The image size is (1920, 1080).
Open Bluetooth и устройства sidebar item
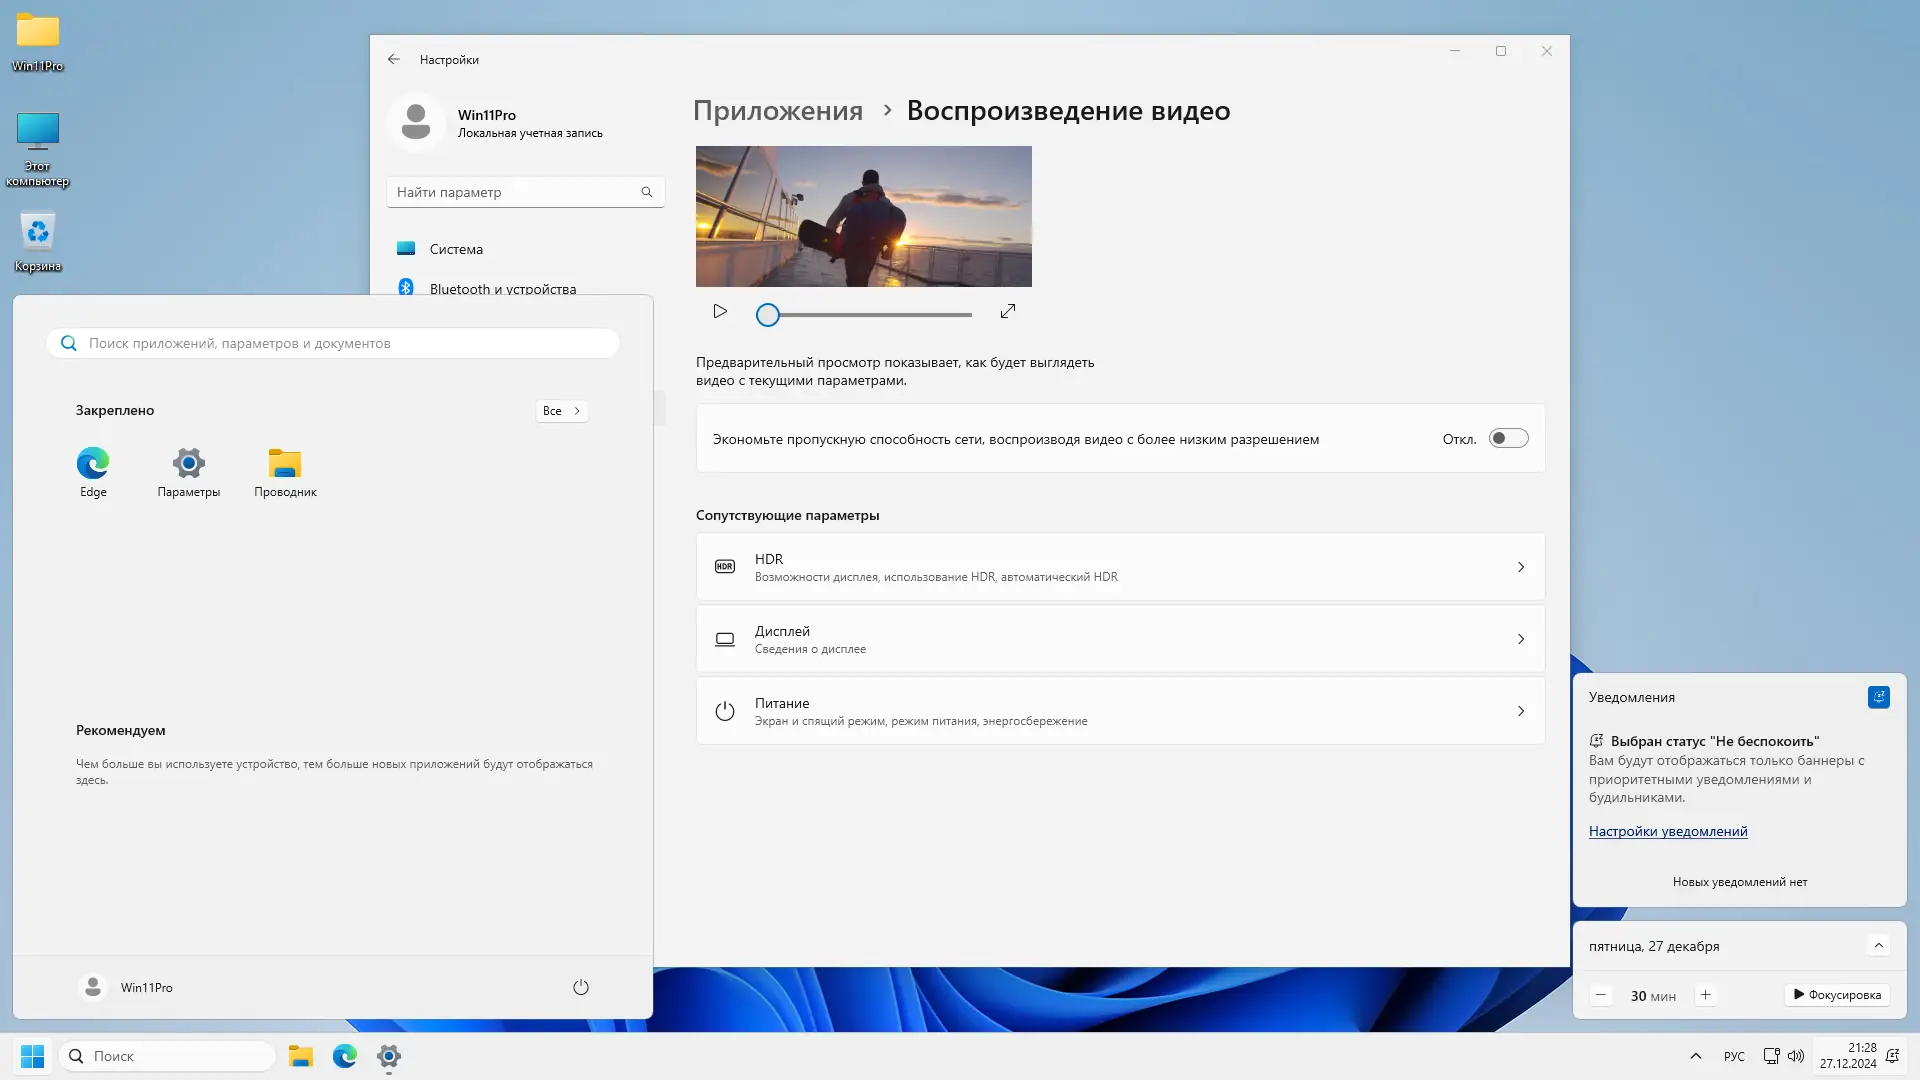pos(502,288)
